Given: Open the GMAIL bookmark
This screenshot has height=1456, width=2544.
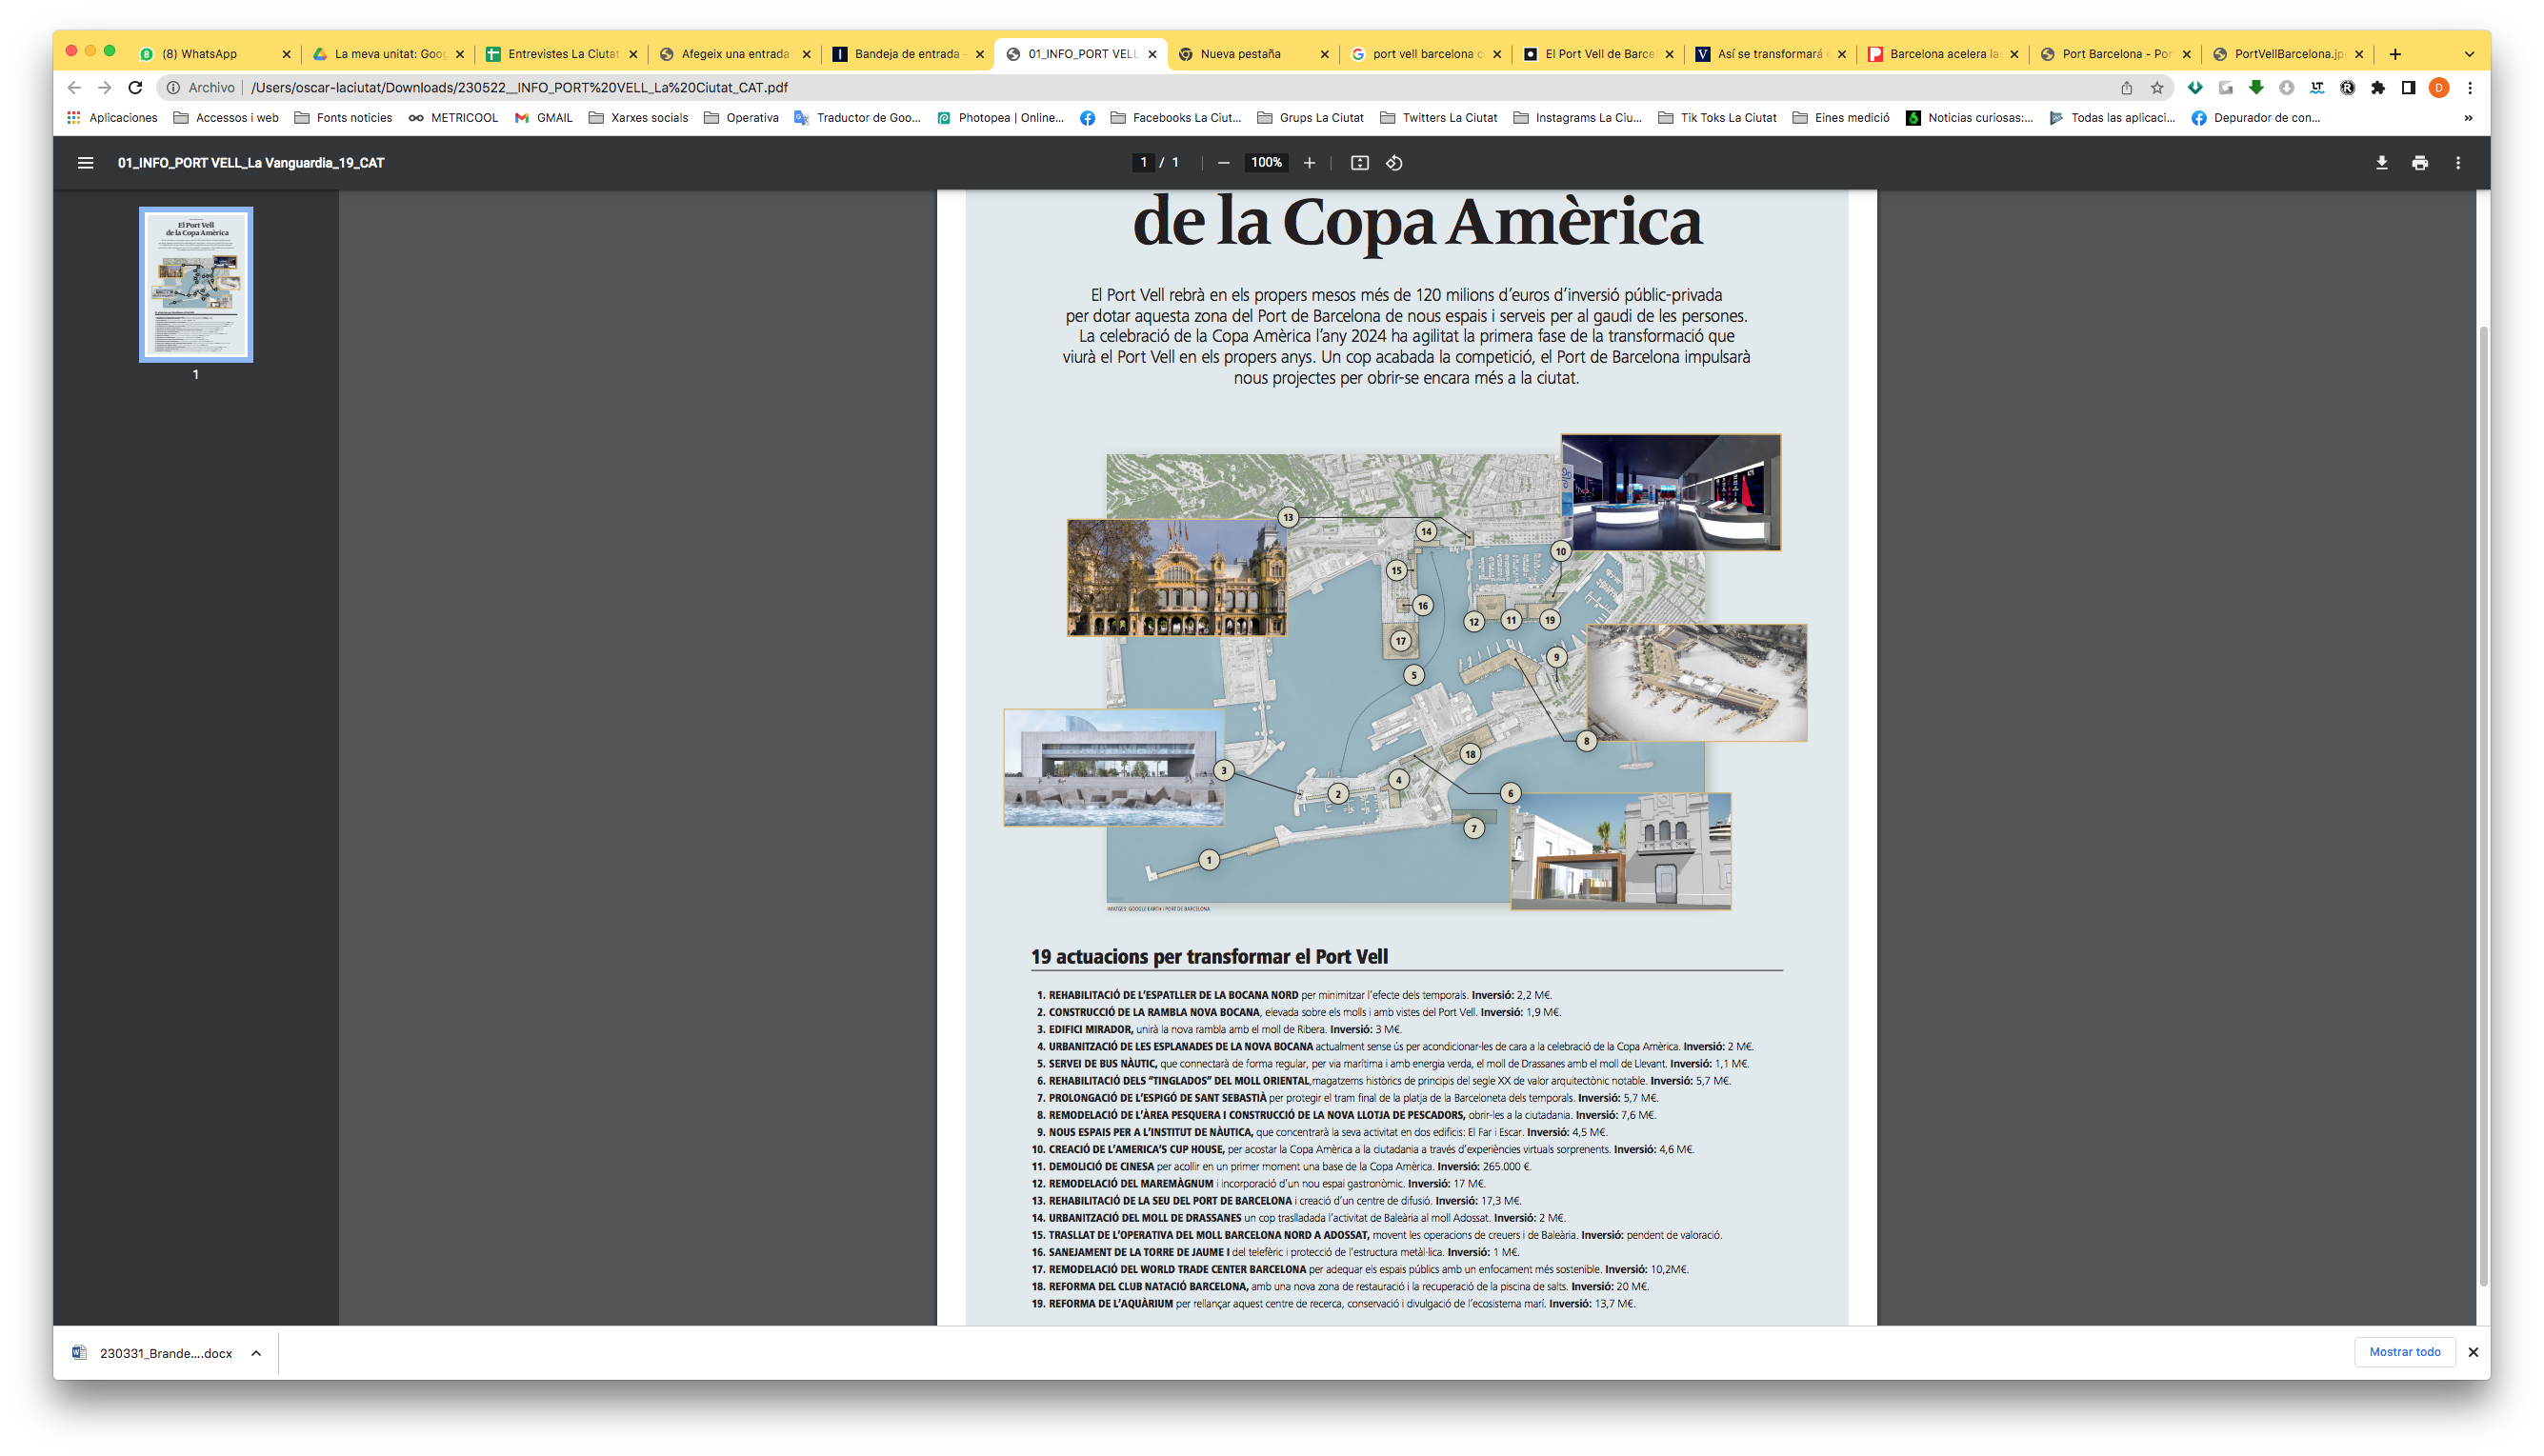Looking at the screenshot, I should coord(544,118).
